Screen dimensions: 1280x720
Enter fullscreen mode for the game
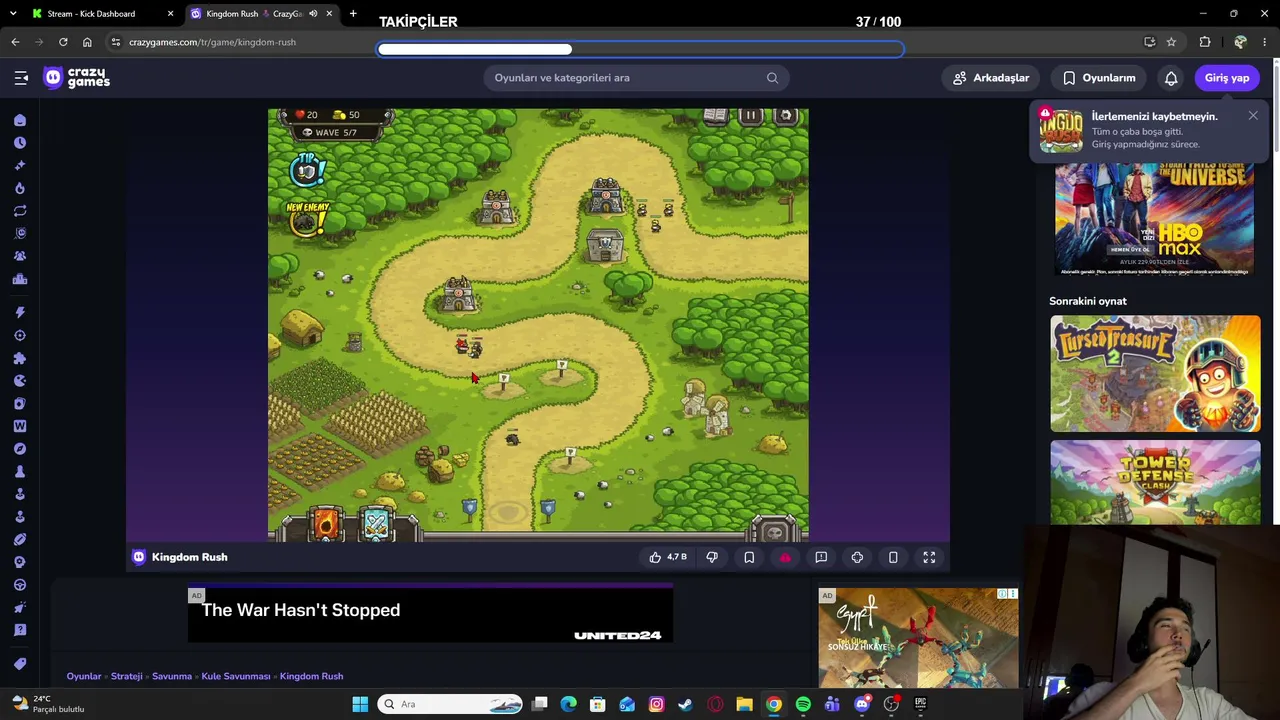[929, 557]
